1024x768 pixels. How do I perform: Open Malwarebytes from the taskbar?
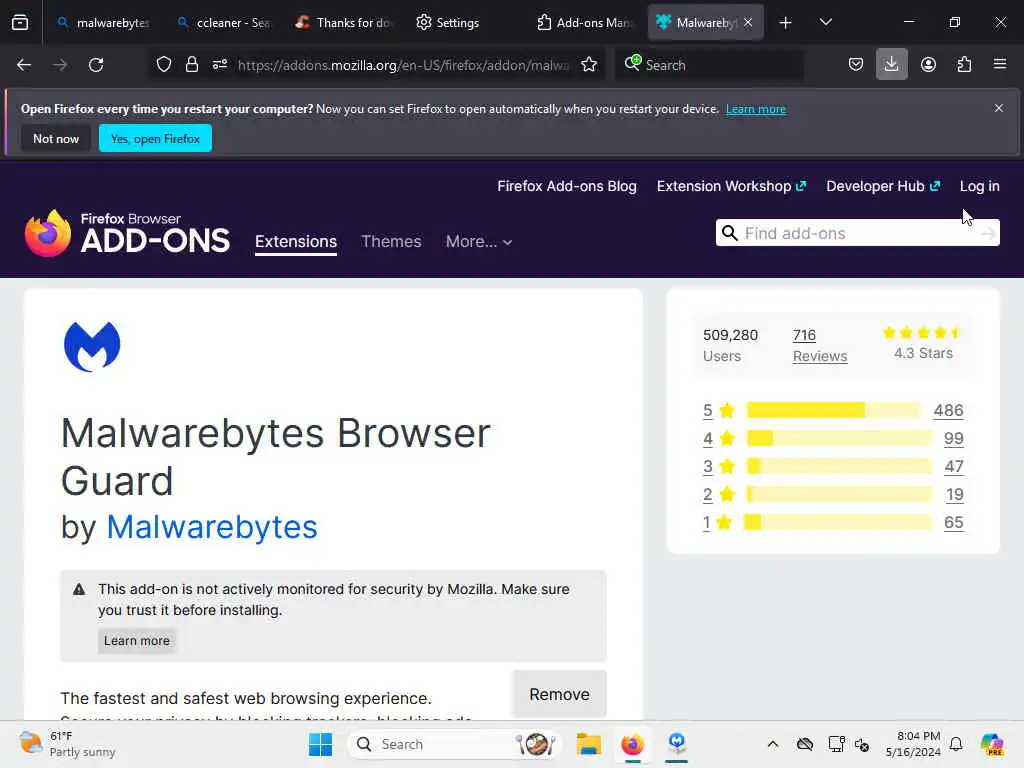tap(677, 744)
